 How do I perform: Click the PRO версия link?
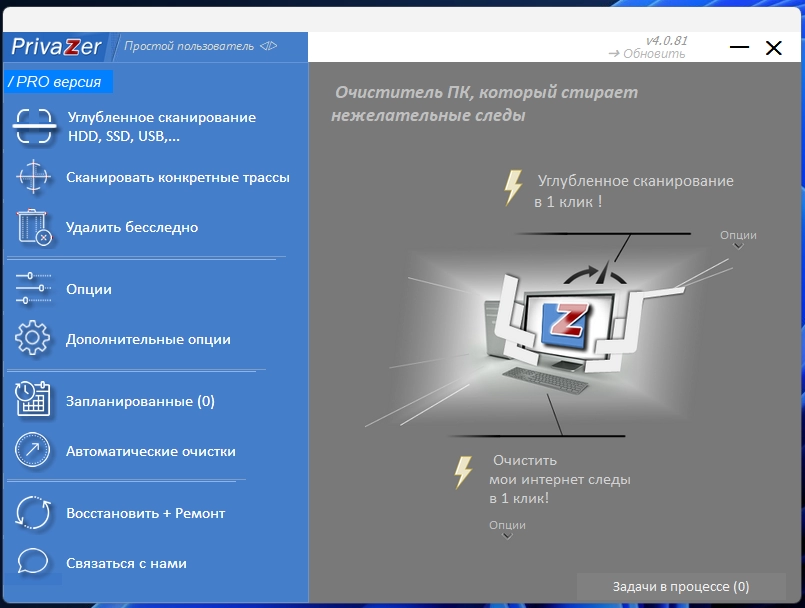[x=58, y=82]
